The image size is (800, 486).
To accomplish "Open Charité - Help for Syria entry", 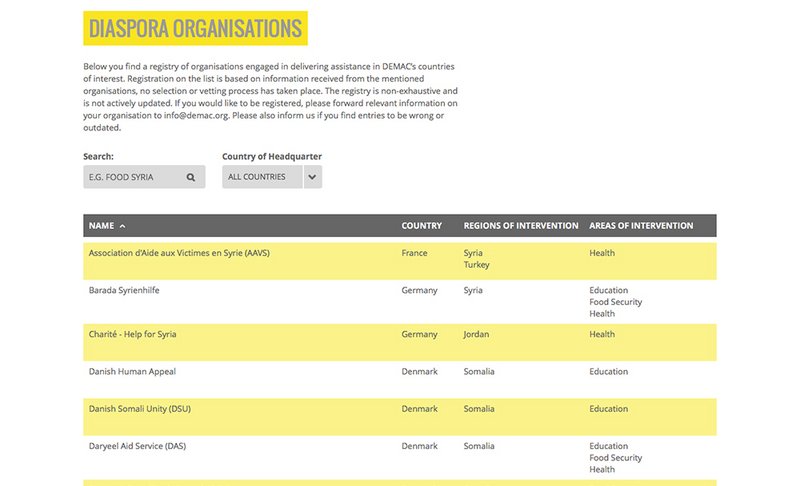I will 133,334.
